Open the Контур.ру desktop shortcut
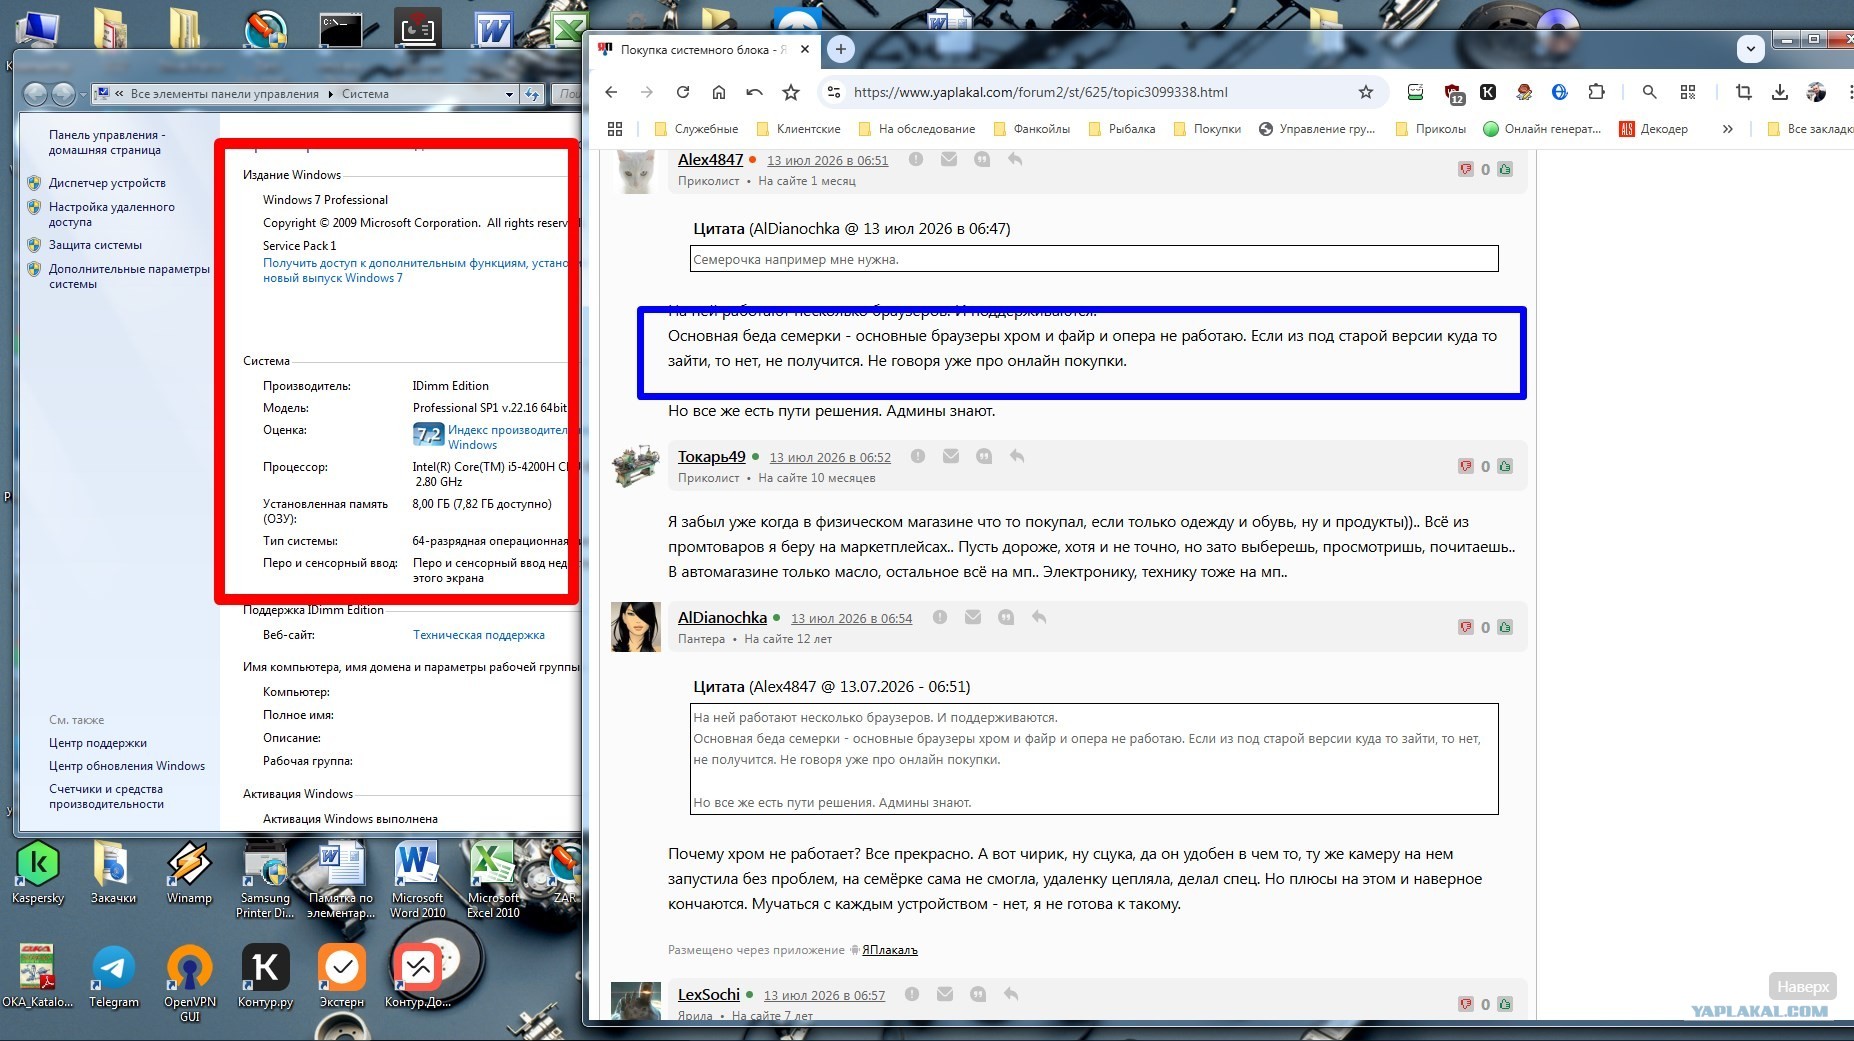This screenshot has height=1041, width=1854. pyautogui.click(x=265, y=977)
